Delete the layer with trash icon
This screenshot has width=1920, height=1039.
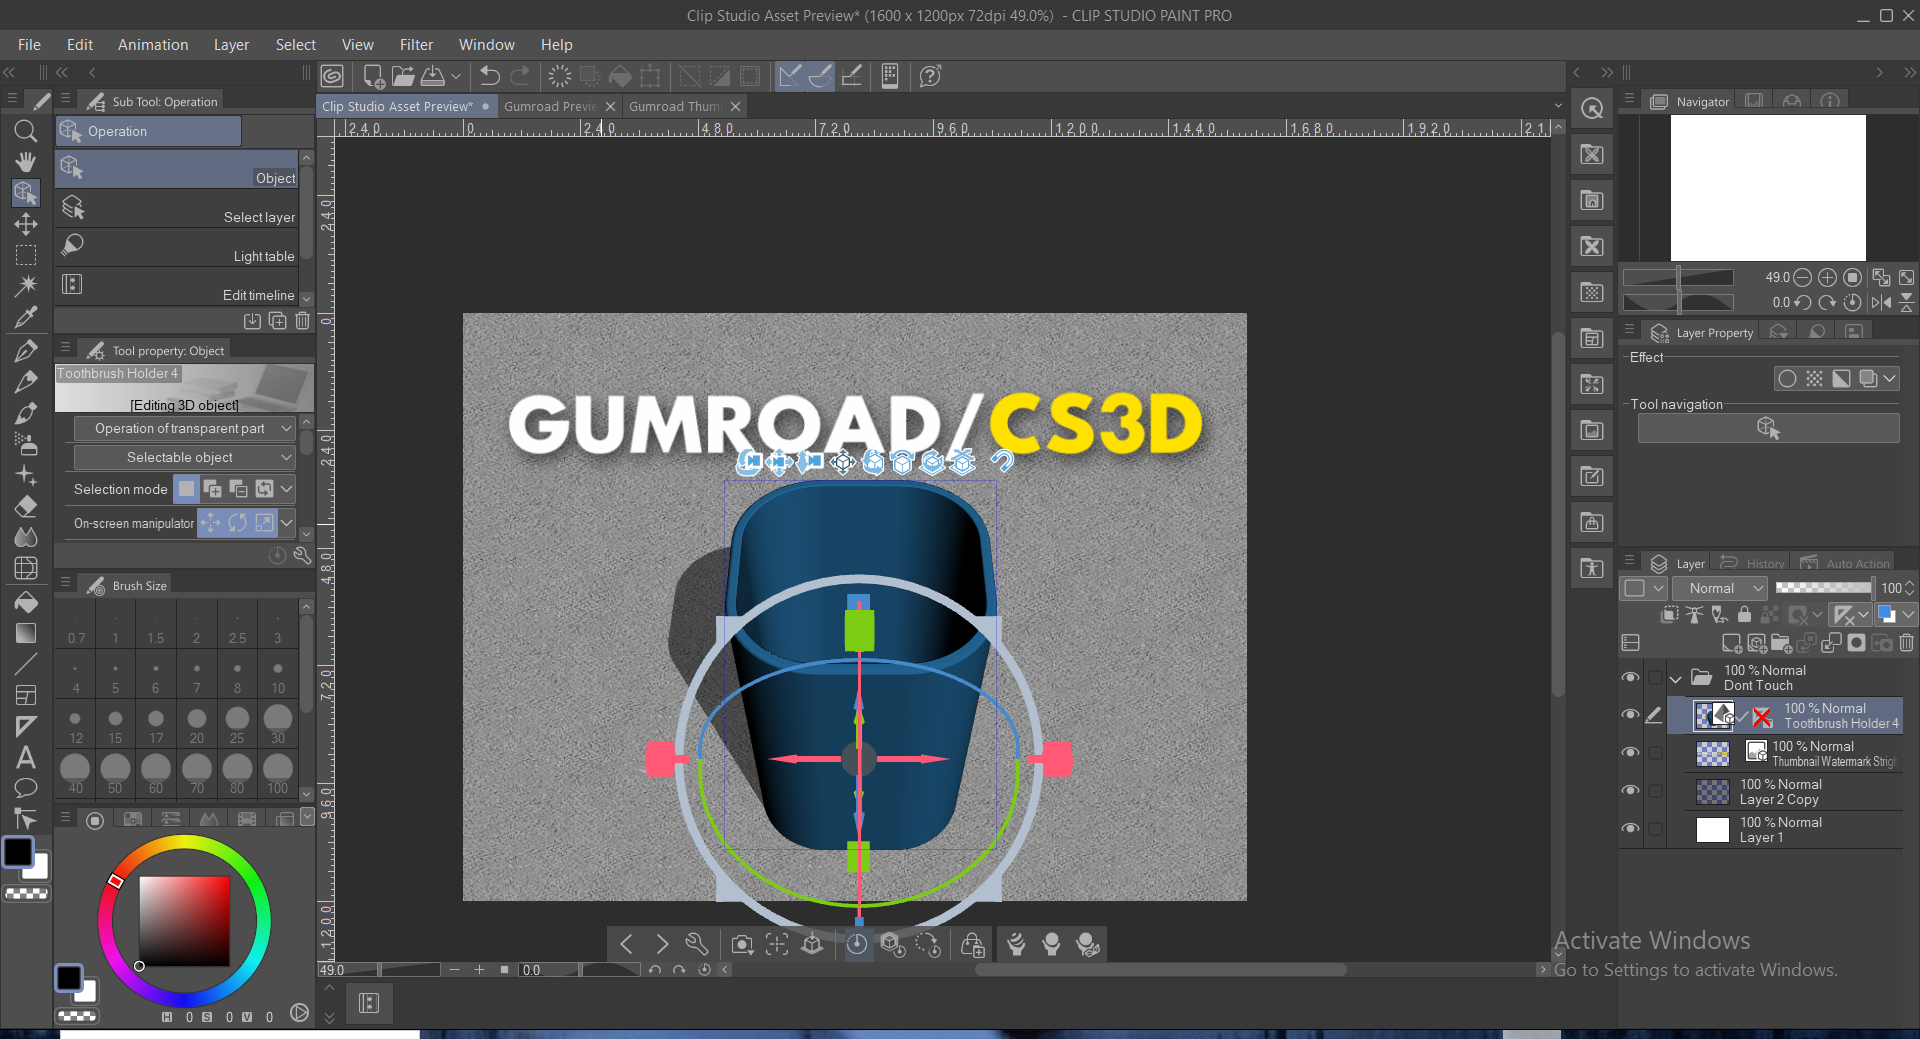click(x=1907, y=643)
